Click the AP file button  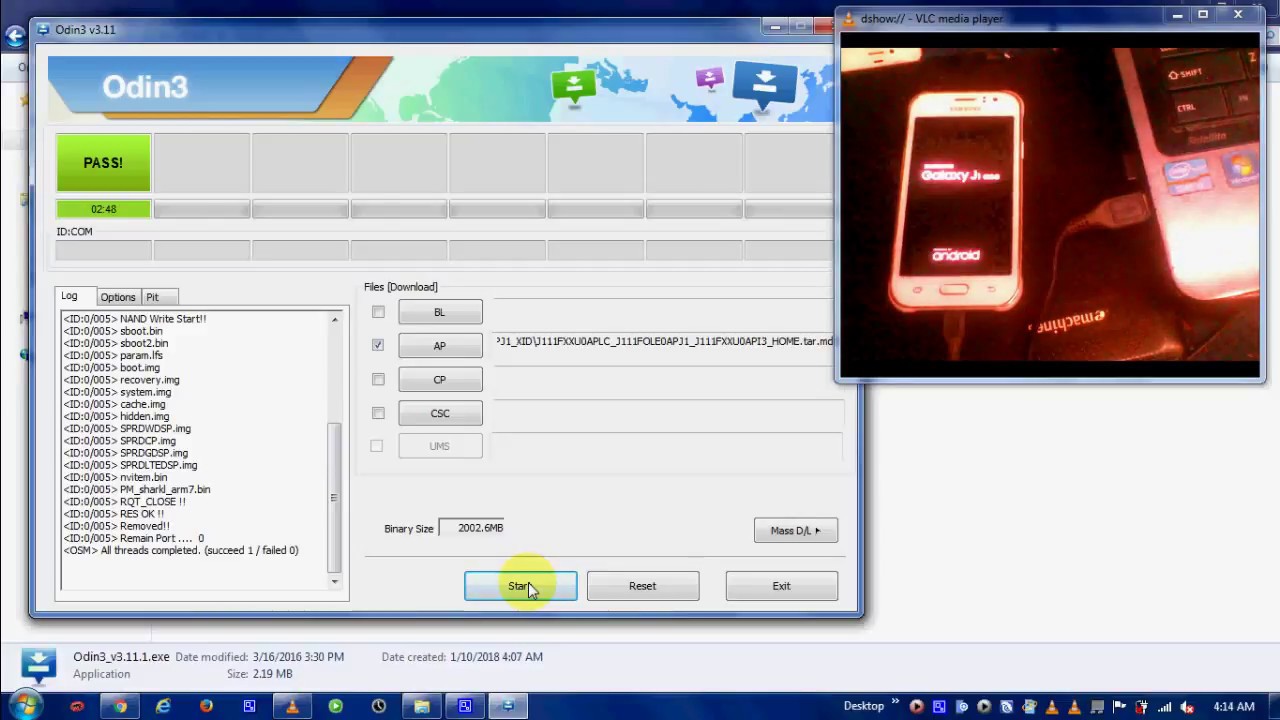click(x=440, y=346)
